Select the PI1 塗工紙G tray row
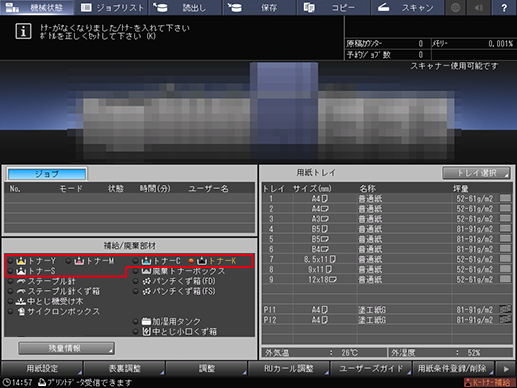 tap(387, 309)
